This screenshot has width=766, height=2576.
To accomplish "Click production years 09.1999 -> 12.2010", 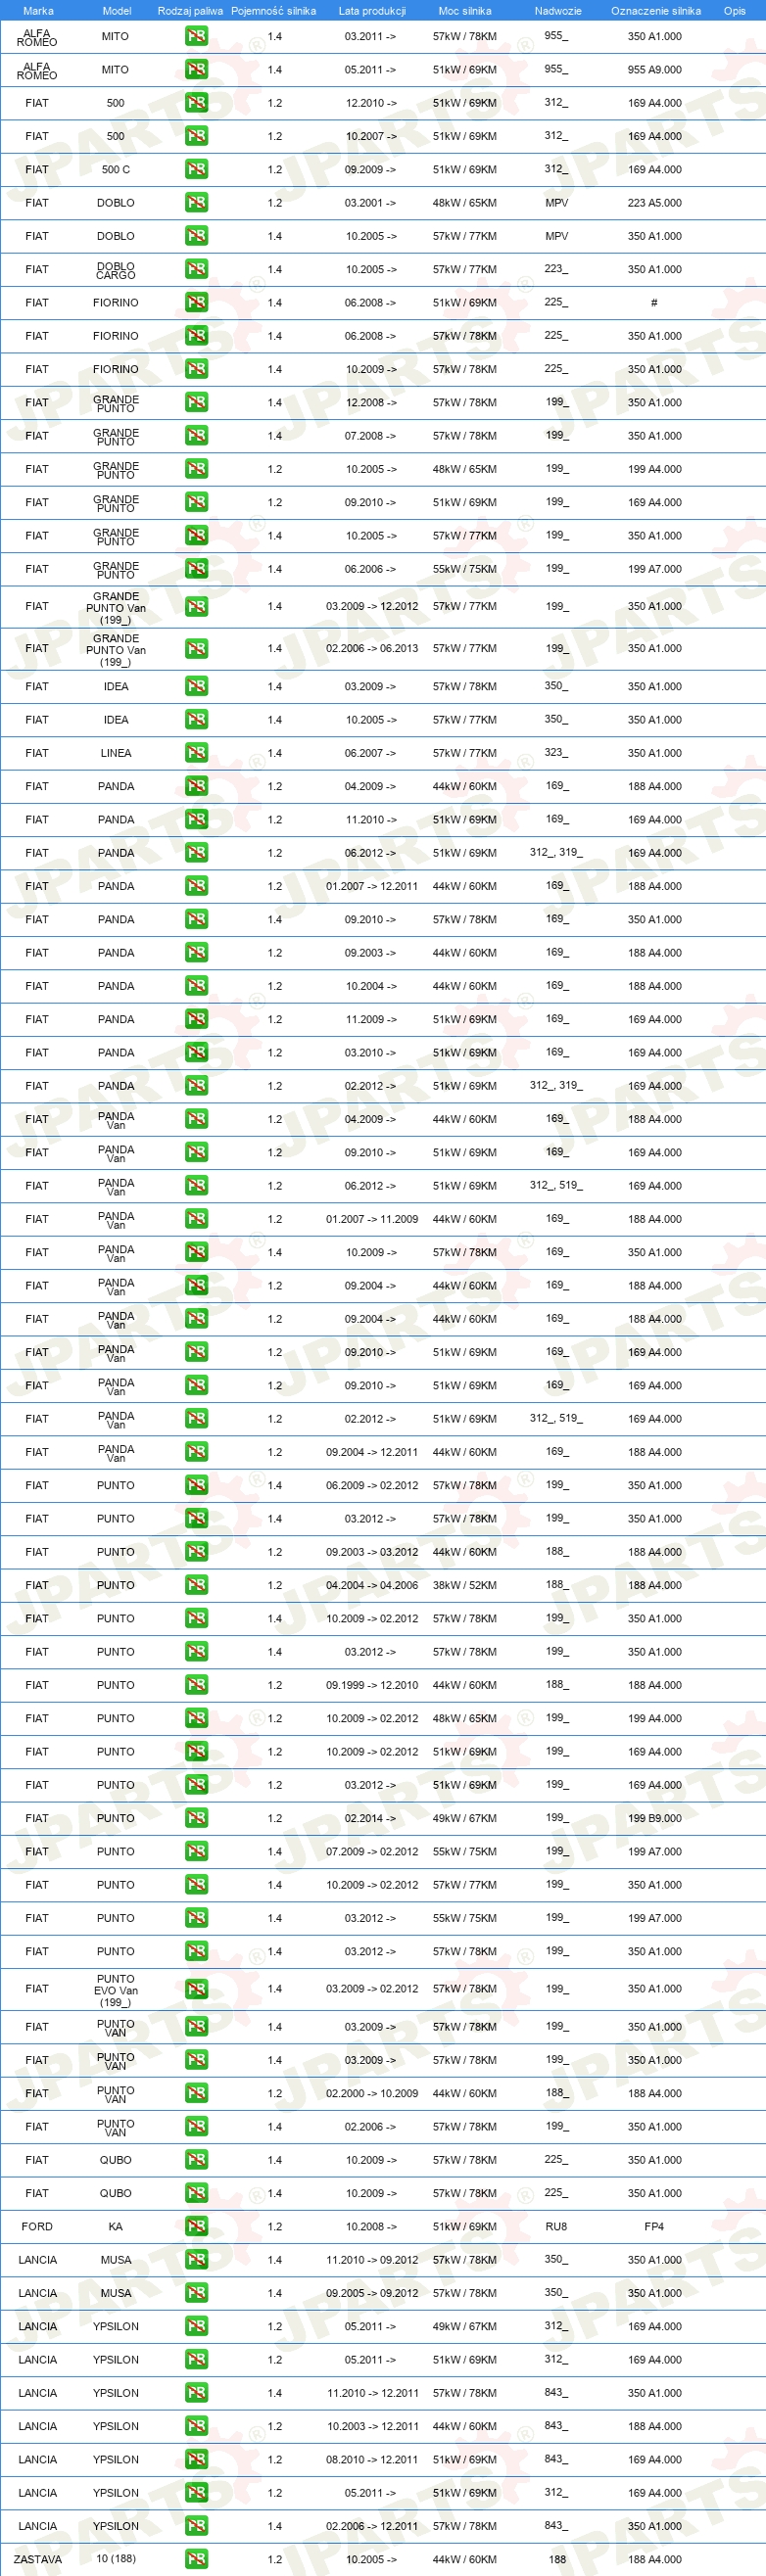I will 372,1686.
